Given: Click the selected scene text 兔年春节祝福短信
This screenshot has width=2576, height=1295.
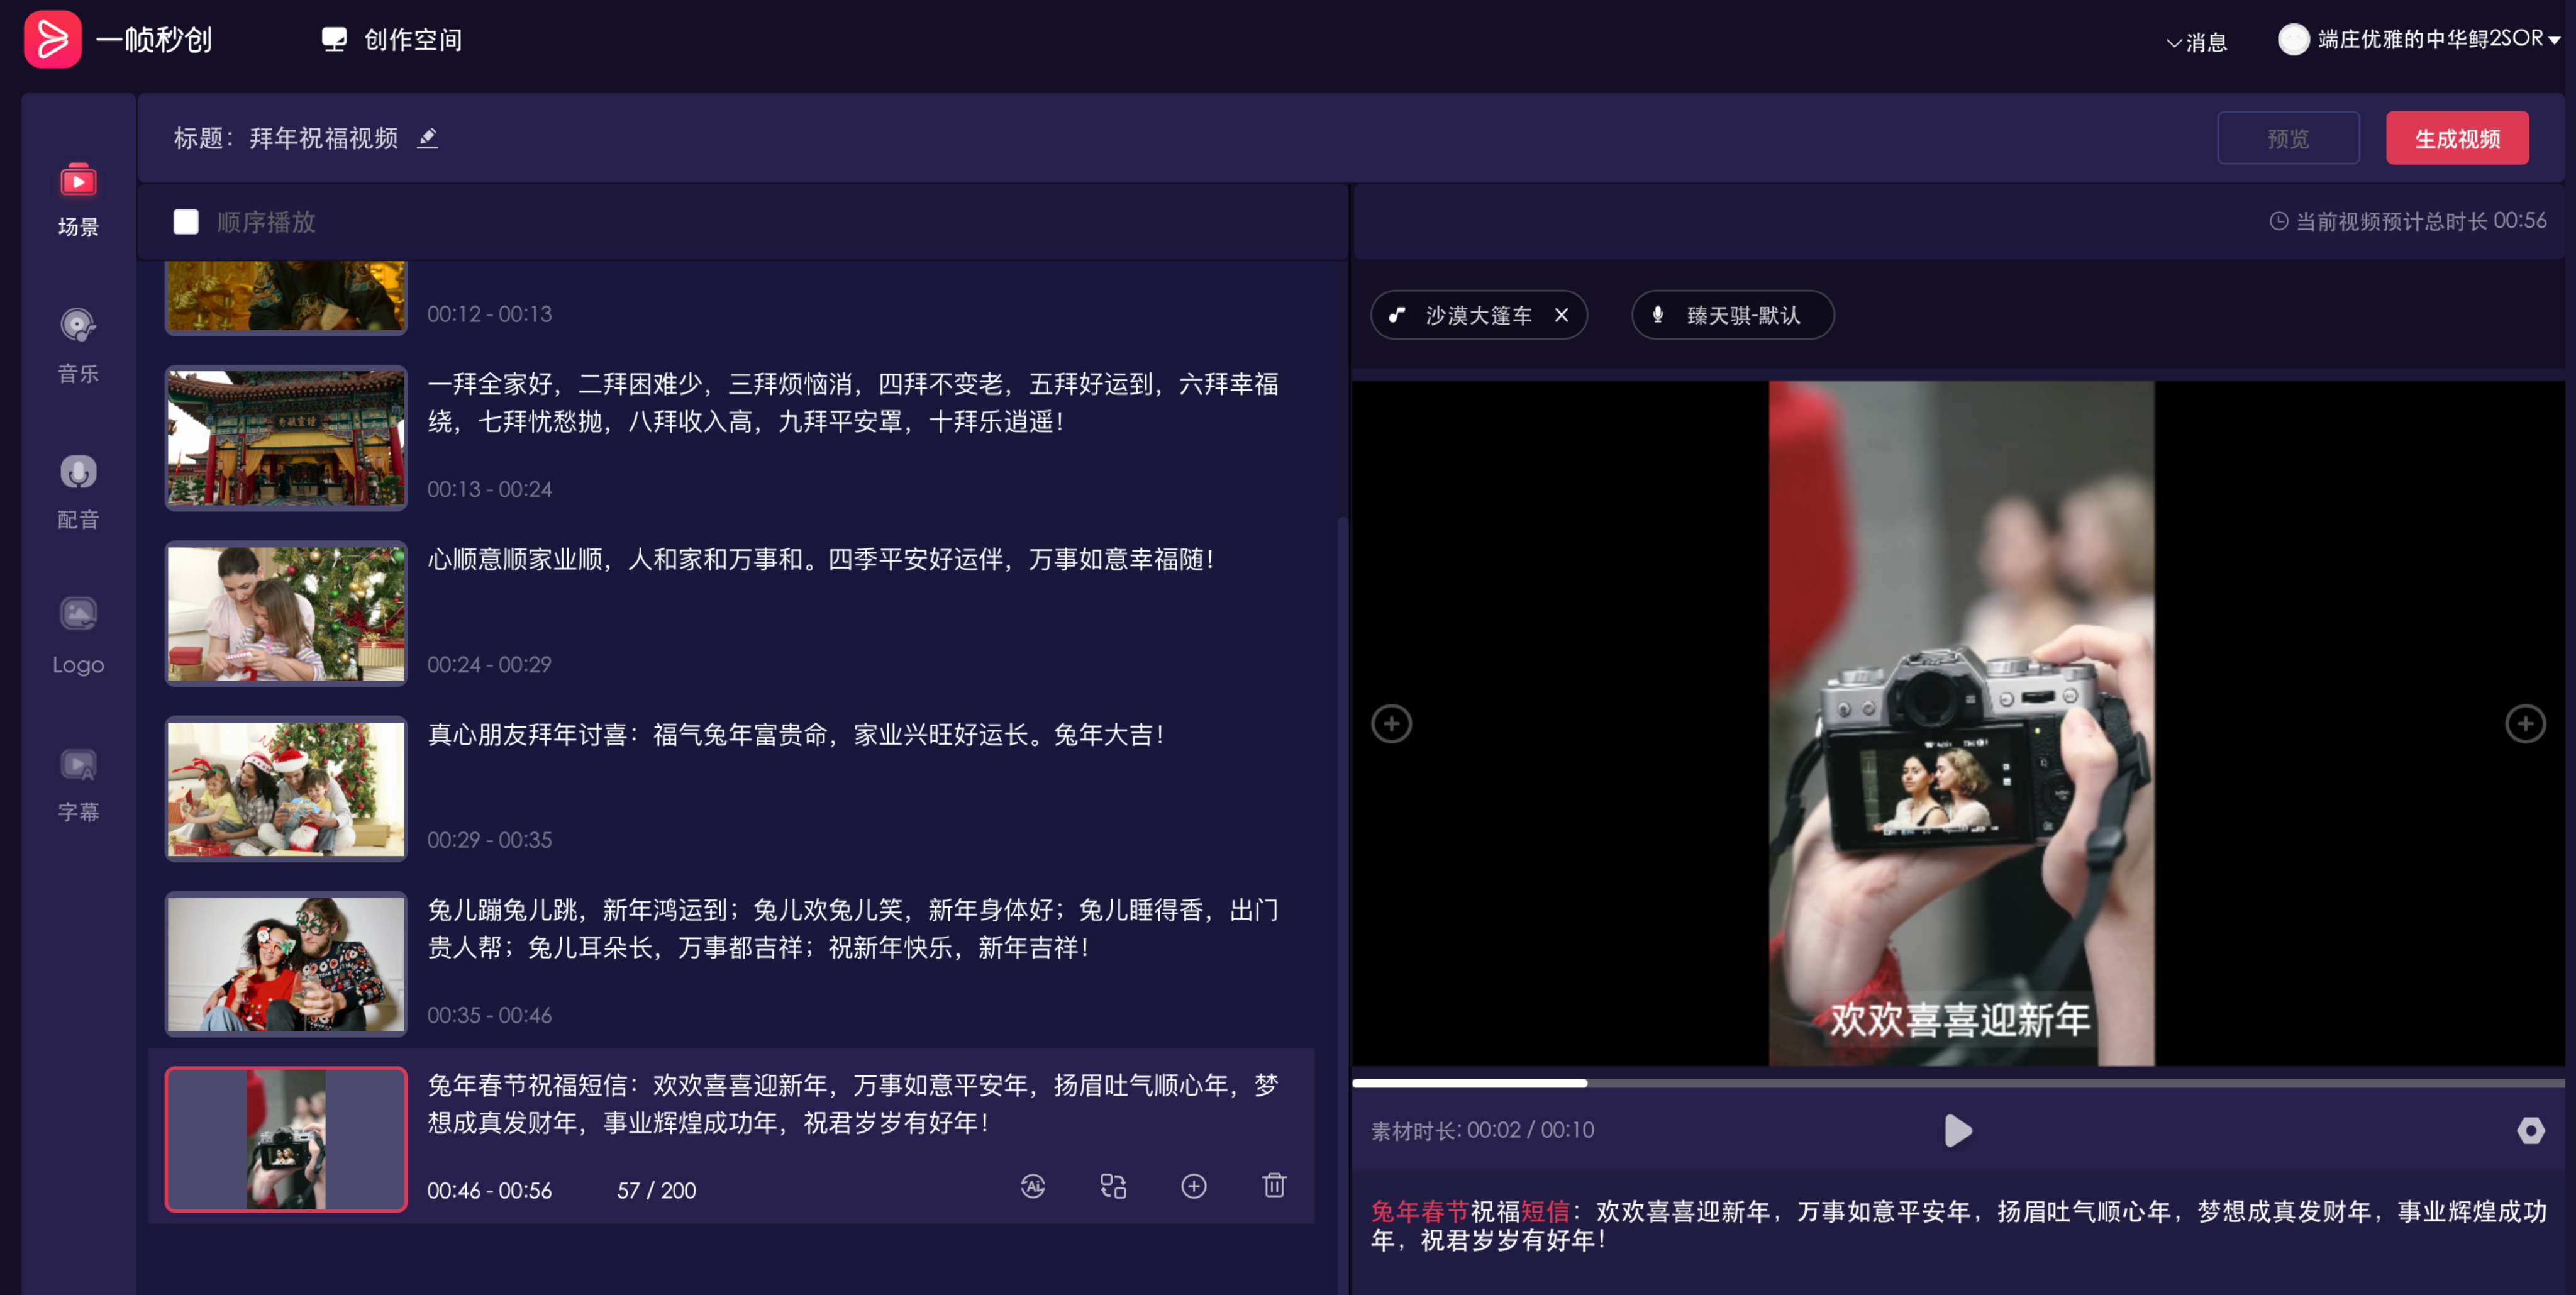Looking at the screenshot, I should coord(853,1104).
